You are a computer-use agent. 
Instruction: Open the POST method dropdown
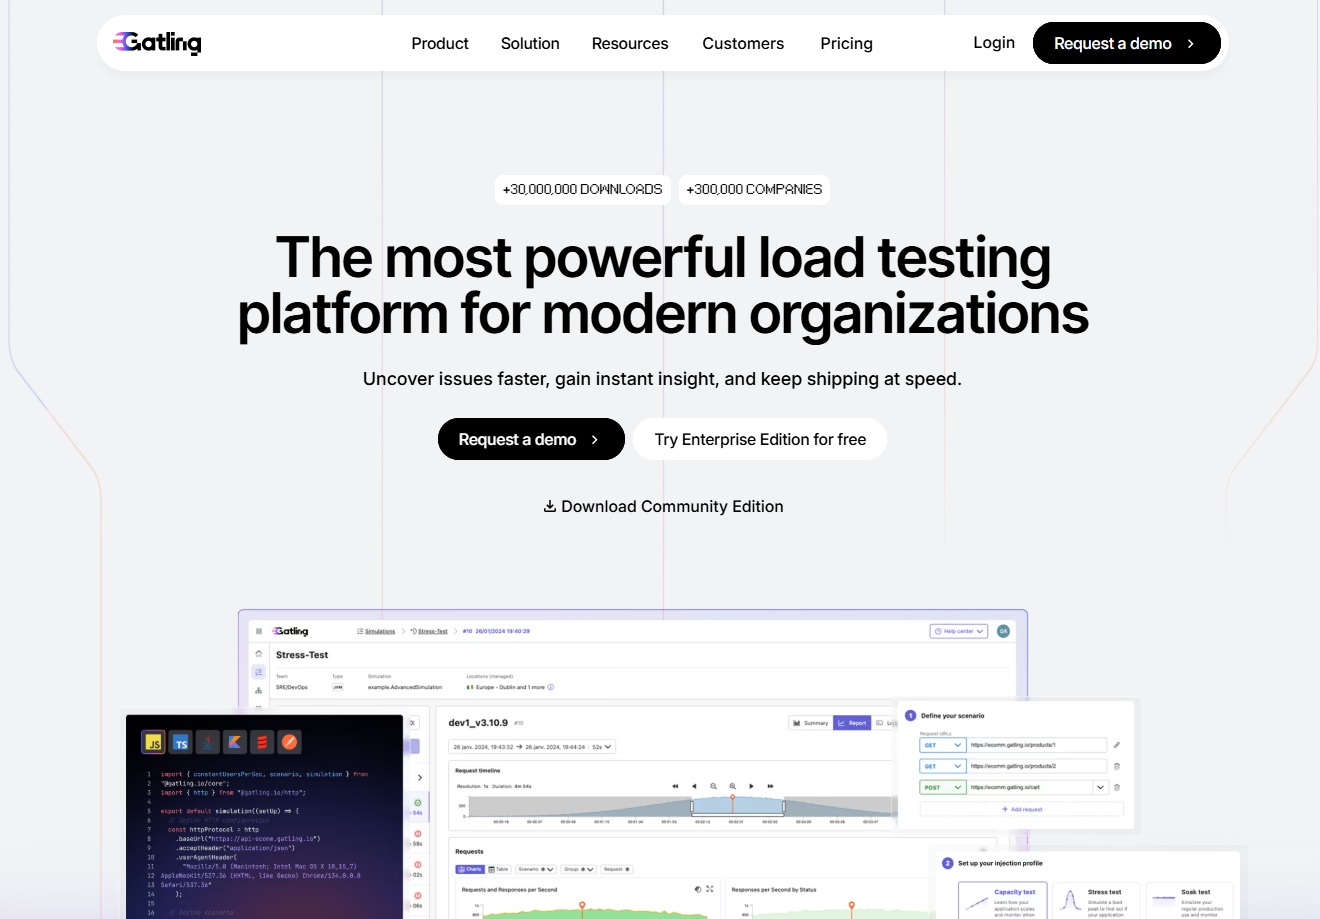(x=942, y=788)
